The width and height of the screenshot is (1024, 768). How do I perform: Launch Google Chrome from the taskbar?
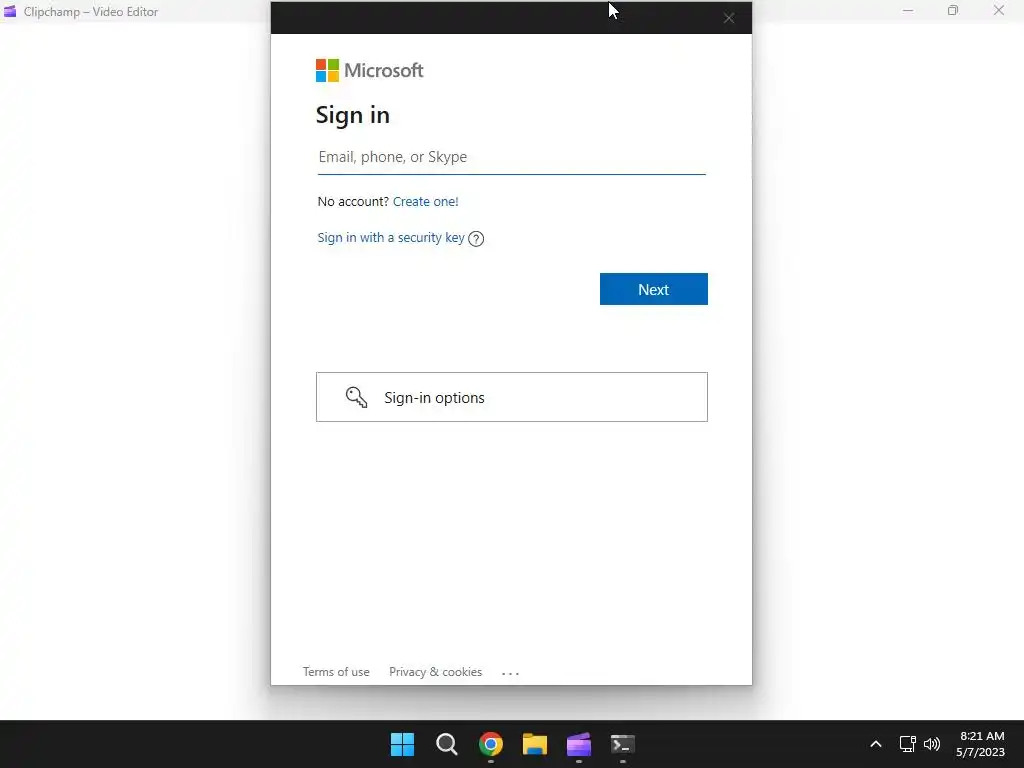pyautogui.click(x=490, y=744)
